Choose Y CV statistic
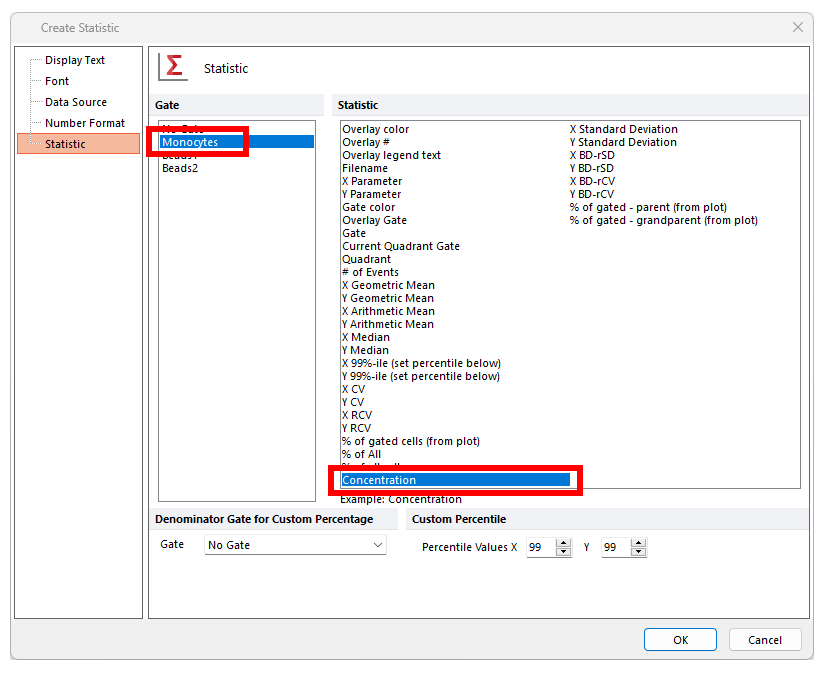The width and height of the screenshot is (829, 674). (x=353, y=402)
